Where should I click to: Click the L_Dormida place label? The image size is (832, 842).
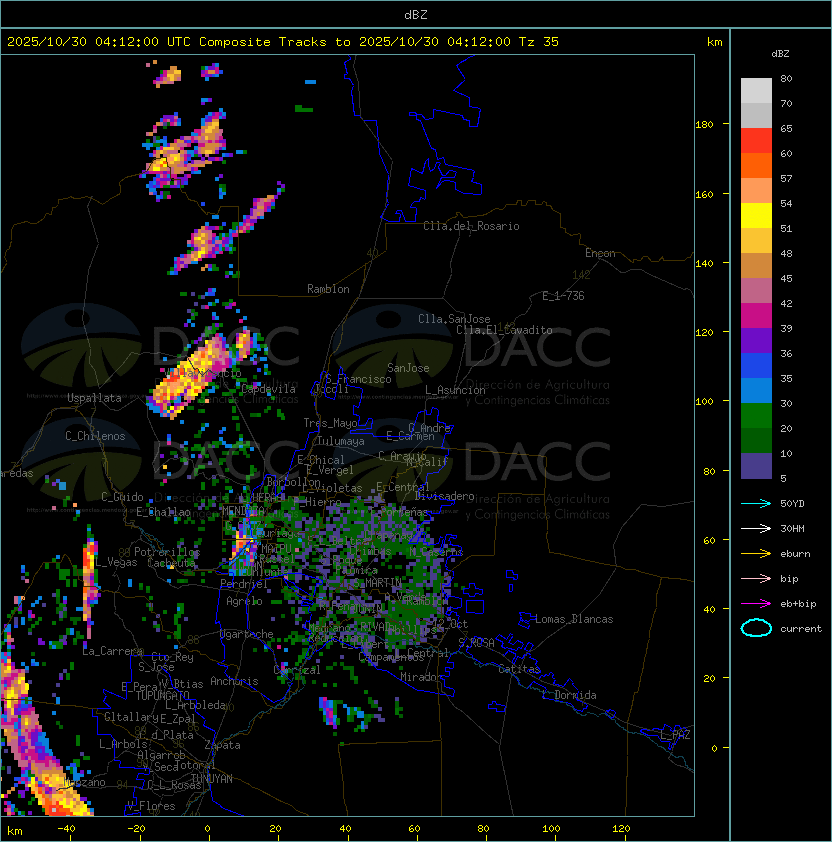click(x=569, y=695)
